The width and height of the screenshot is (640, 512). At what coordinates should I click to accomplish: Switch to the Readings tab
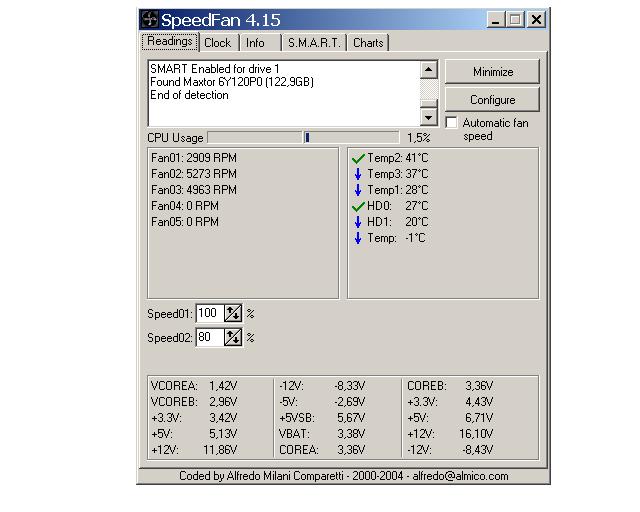170,42
